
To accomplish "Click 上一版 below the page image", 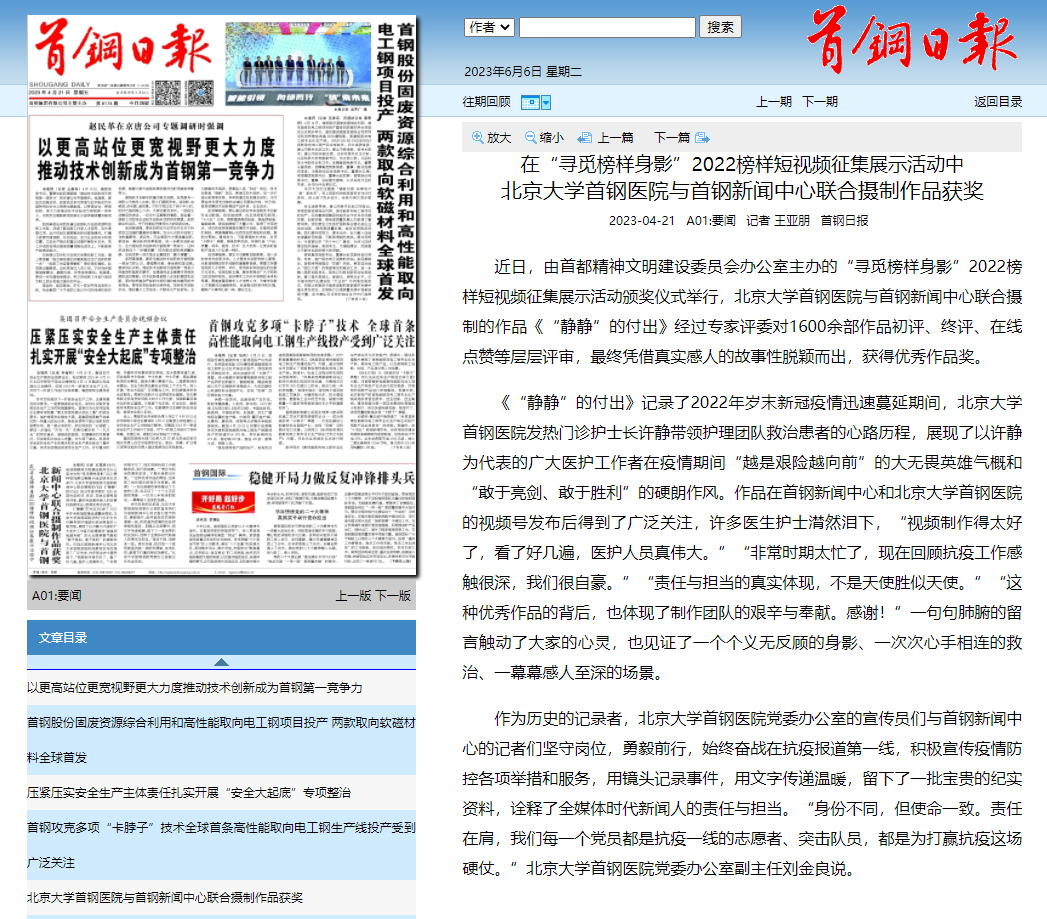I will pos(353,596).
